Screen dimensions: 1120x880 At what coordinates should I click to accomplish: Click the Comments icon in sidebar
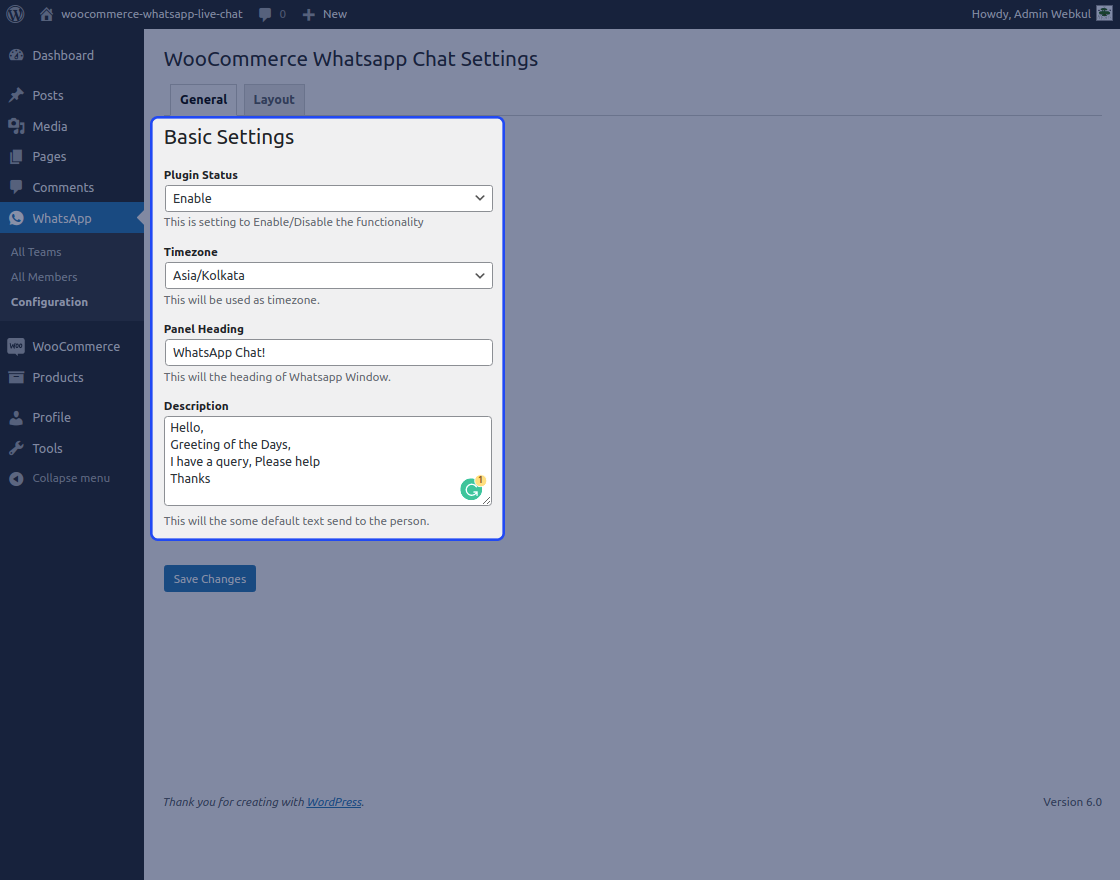tap(16, 187)
